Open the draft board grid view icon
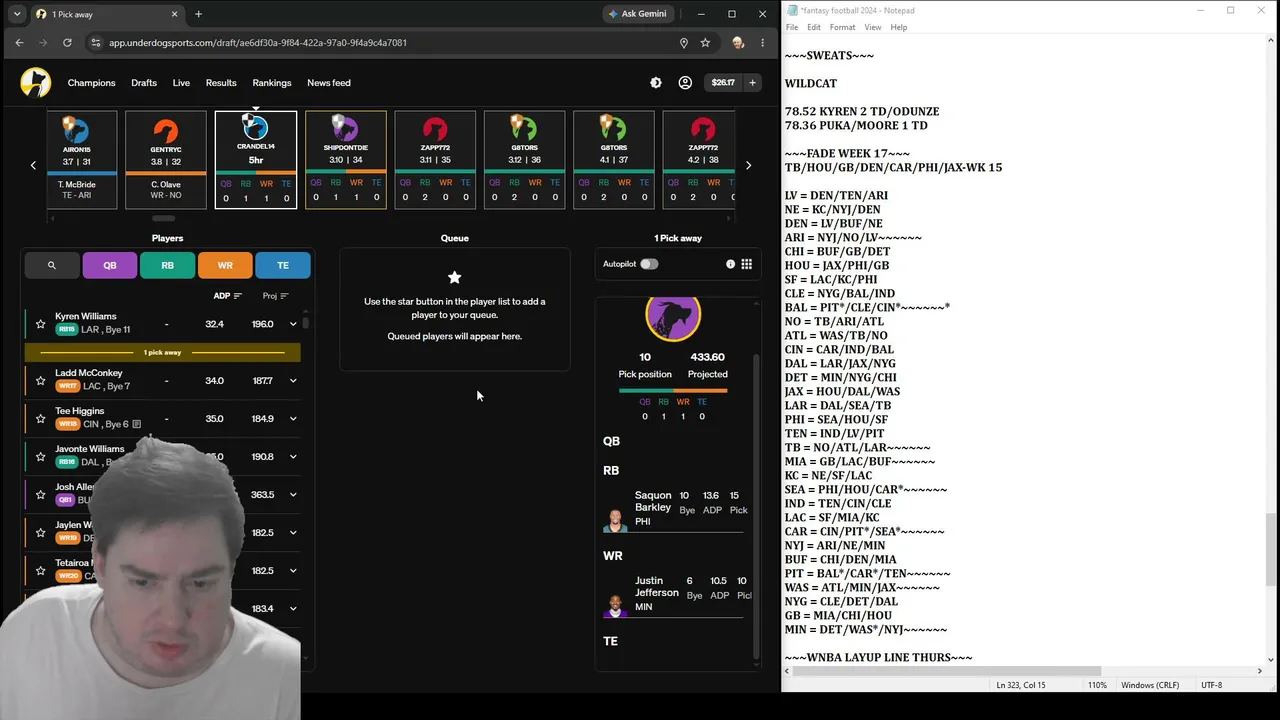 coord(746,264)
